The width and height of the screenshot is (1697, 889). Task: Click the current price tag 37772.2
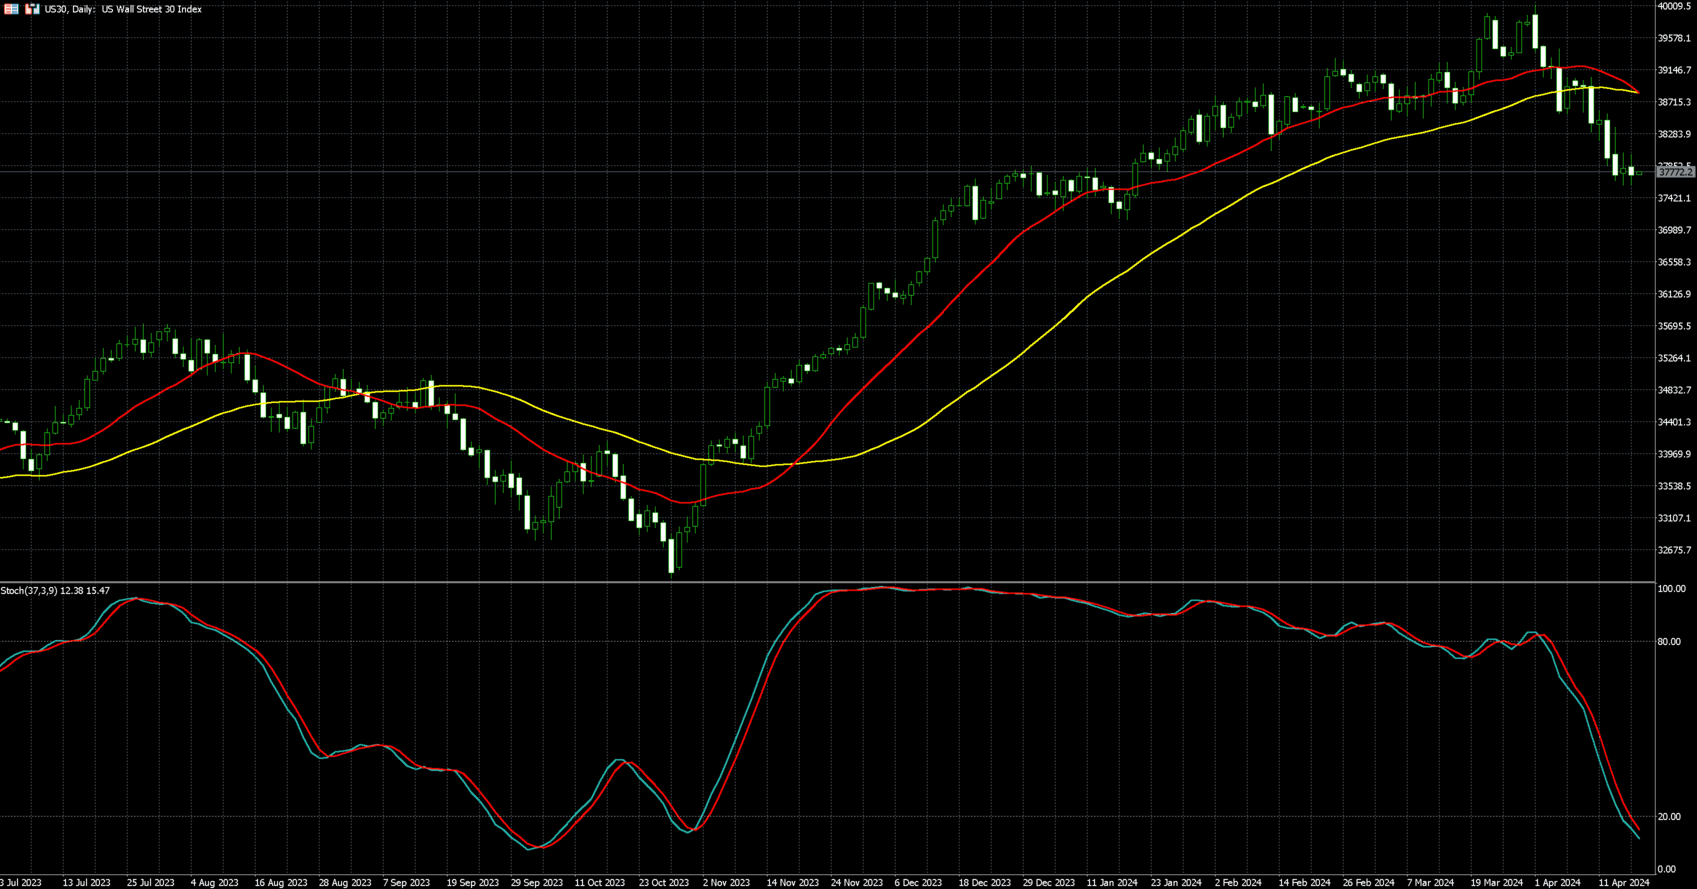(1675, 173)
